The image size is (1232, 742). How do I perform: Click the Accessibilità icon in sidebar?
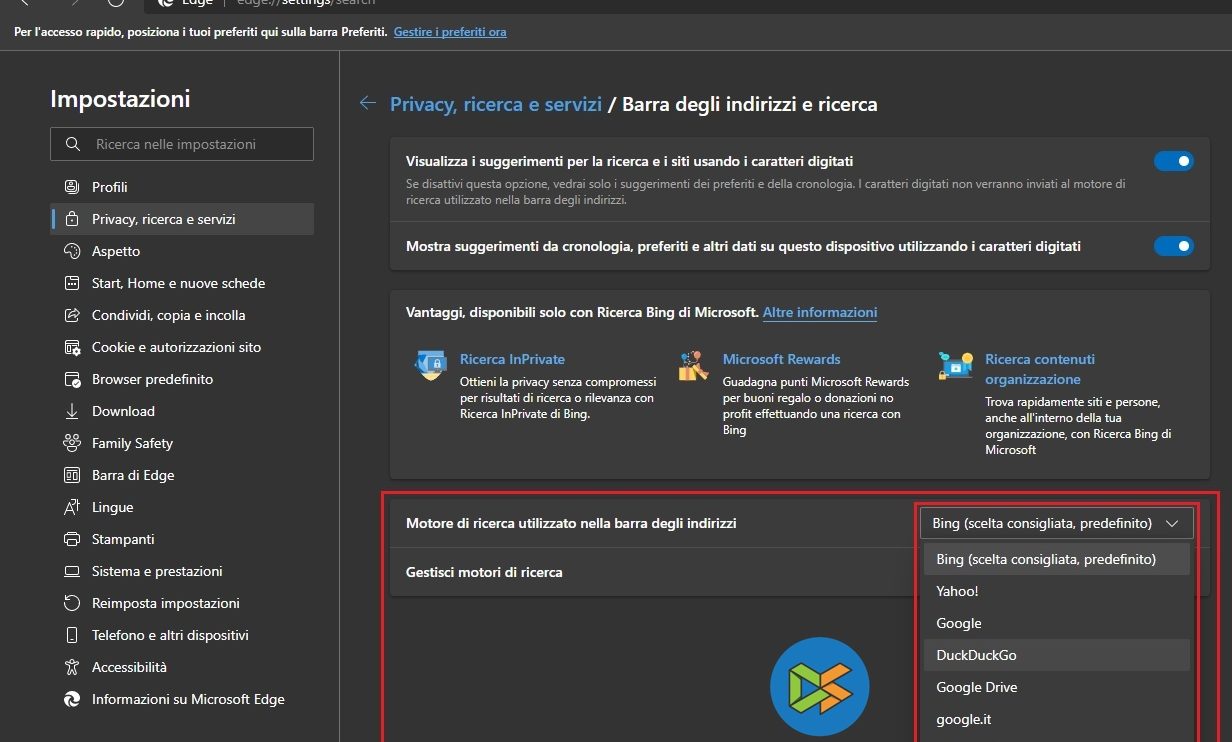(x=72, y=667)
